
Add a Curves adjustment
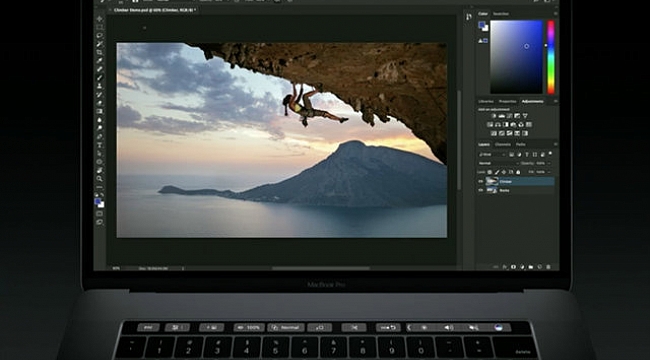[509, 116]
